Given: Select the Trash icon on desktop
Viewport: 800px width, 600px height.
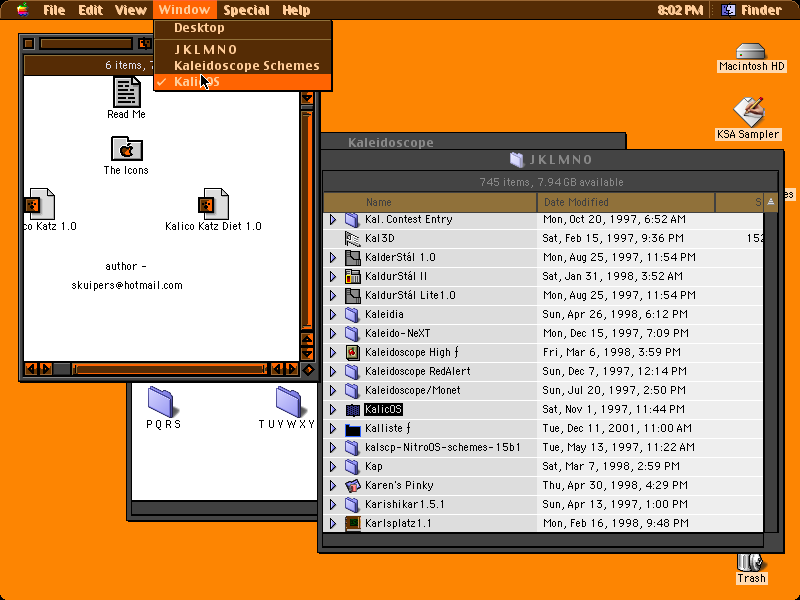Looking at the screenshot, I should [x=751, y=563].
